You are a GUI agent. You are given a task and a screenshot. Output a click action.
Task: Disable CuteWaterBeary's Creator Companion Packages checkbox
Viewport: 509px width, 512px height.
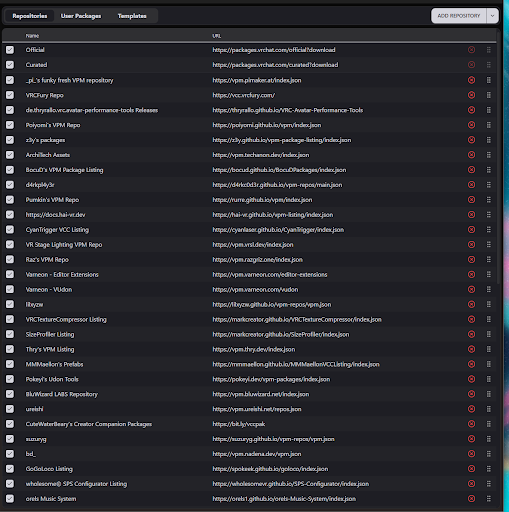10,424
